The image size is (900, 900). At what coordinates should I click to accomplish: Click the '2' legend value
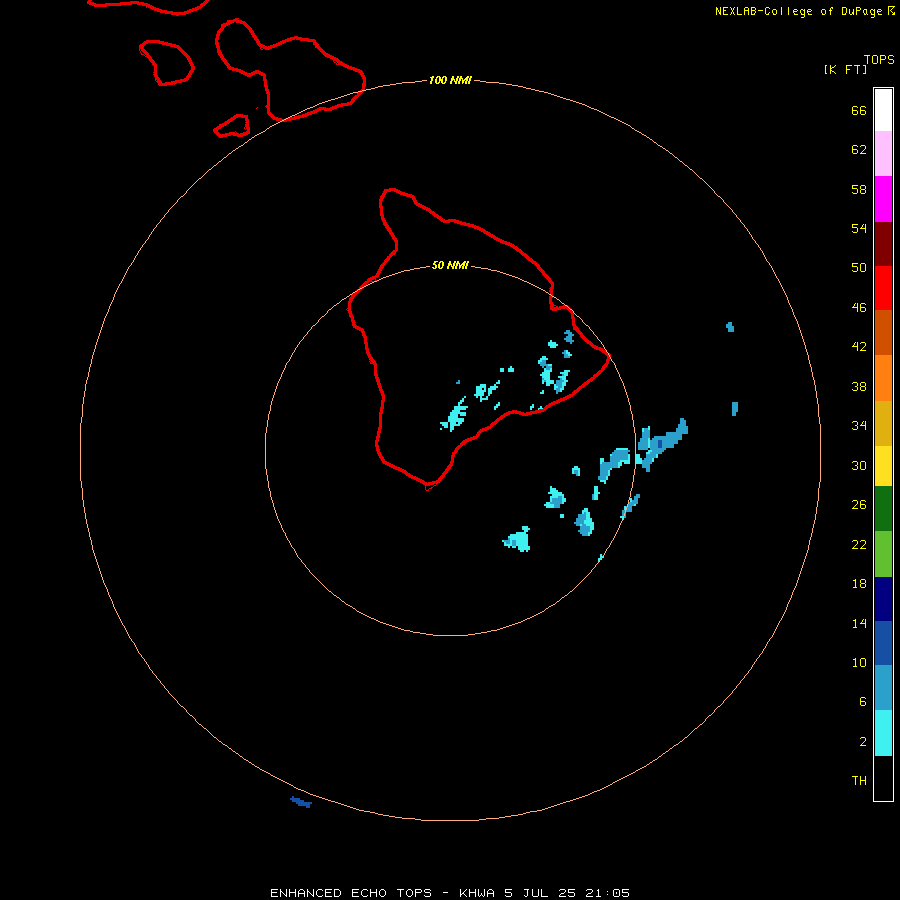(x=862, y=742)
